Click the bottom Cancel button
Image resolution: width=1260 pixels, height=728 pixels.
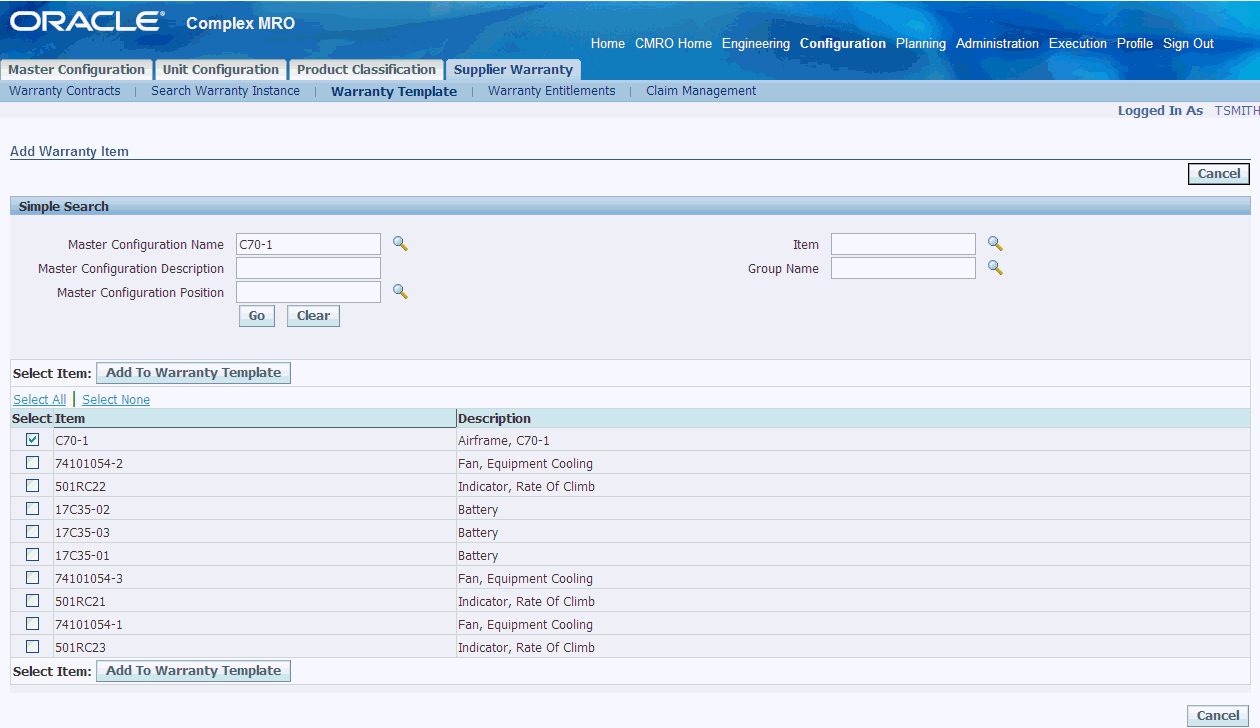point(1218,716)
